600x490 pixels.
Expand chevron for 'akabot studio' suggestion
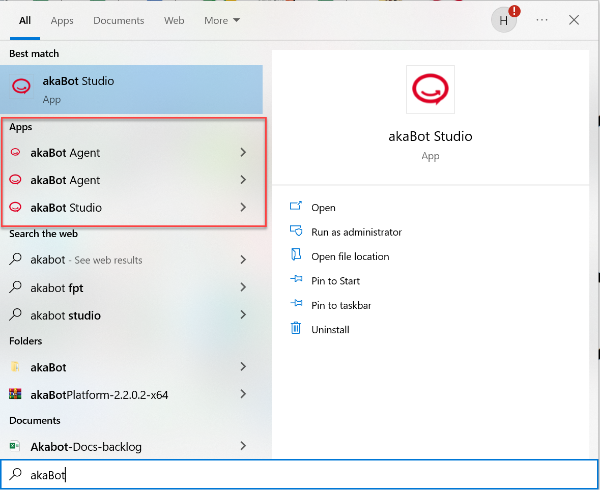(243, 314)
